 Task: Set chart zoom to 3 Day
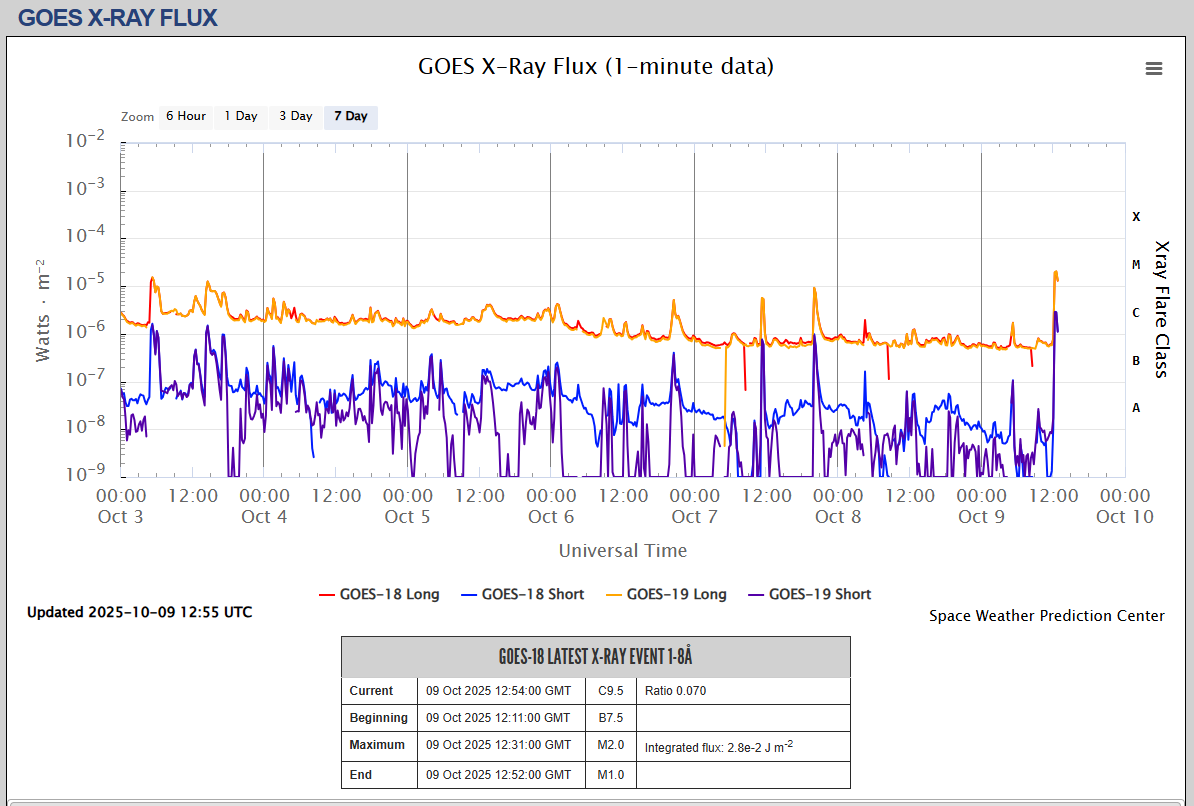click(295, 116)
